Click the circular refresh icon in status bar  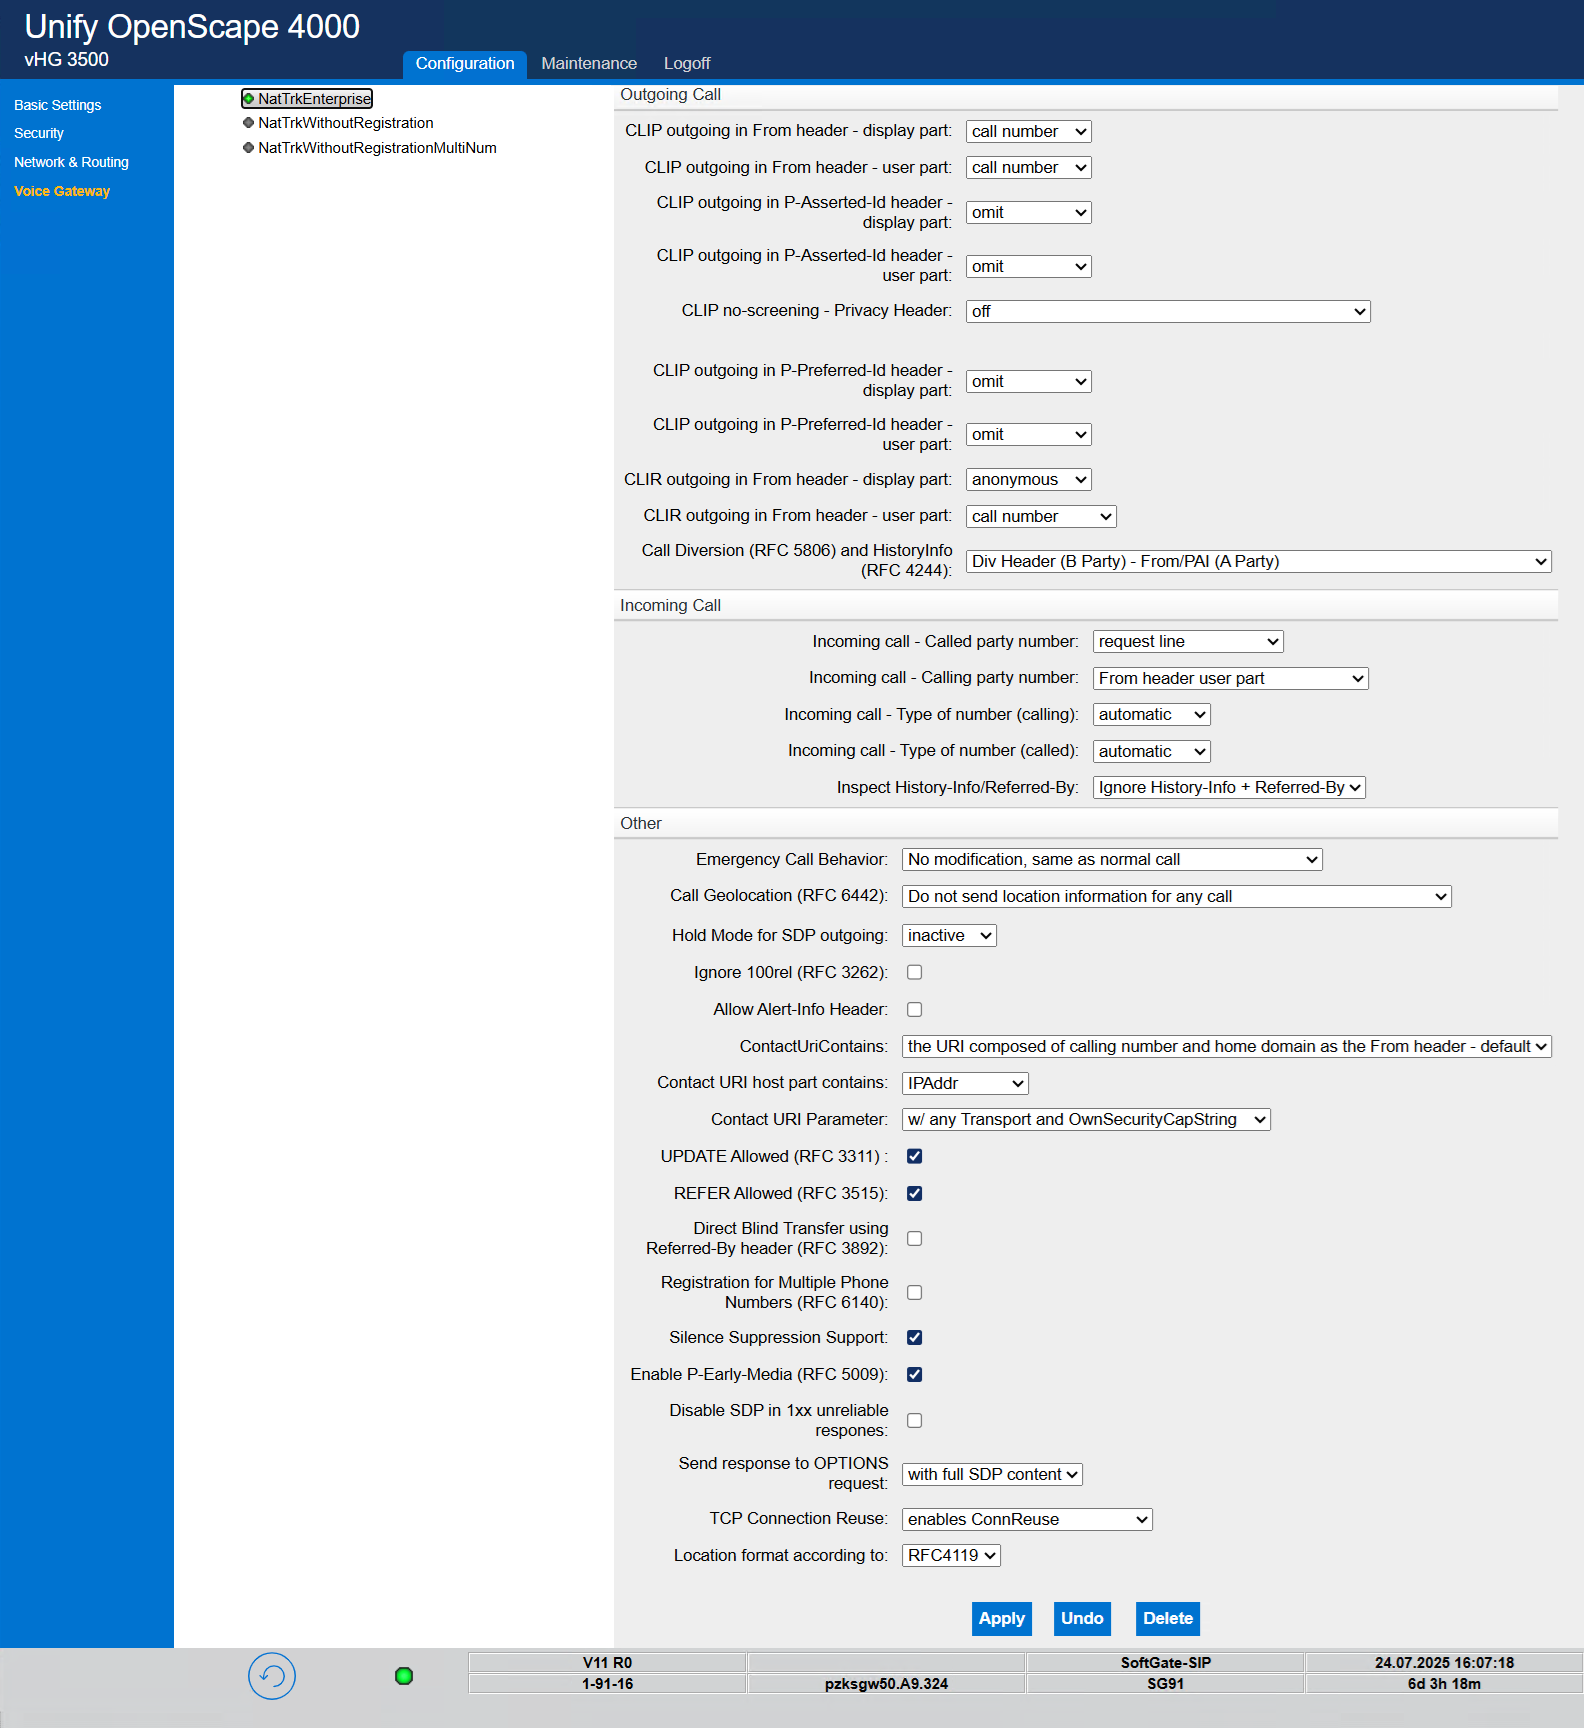272,1676
